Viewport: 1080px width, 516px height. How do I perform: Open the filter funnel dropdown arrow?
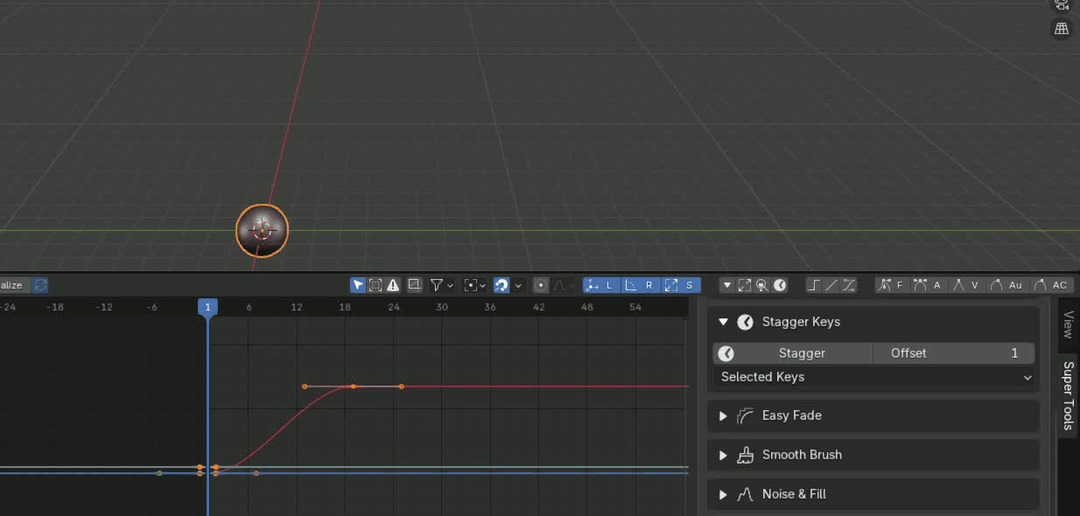point(450,285)
